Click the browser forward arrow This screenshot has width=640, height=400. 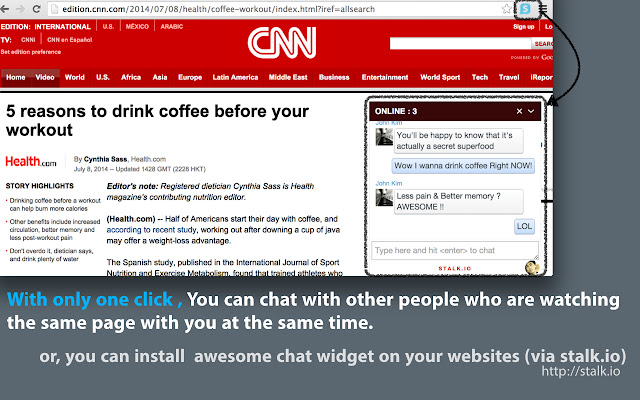20,9
